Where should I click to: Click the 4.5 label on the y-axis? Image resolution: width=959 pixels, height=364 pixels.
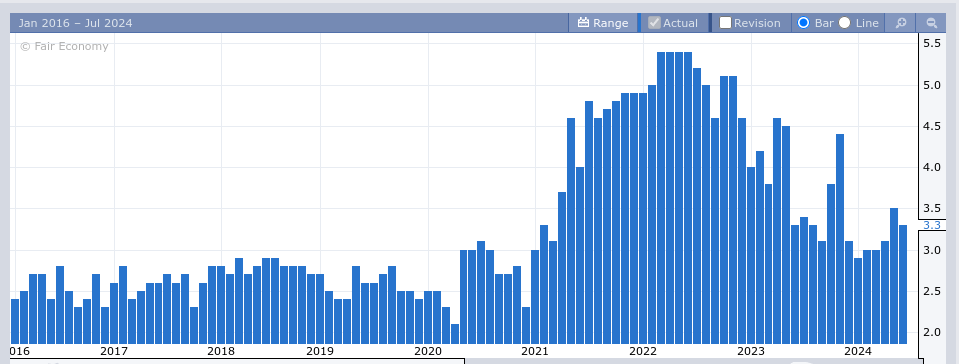coord(932,126)
